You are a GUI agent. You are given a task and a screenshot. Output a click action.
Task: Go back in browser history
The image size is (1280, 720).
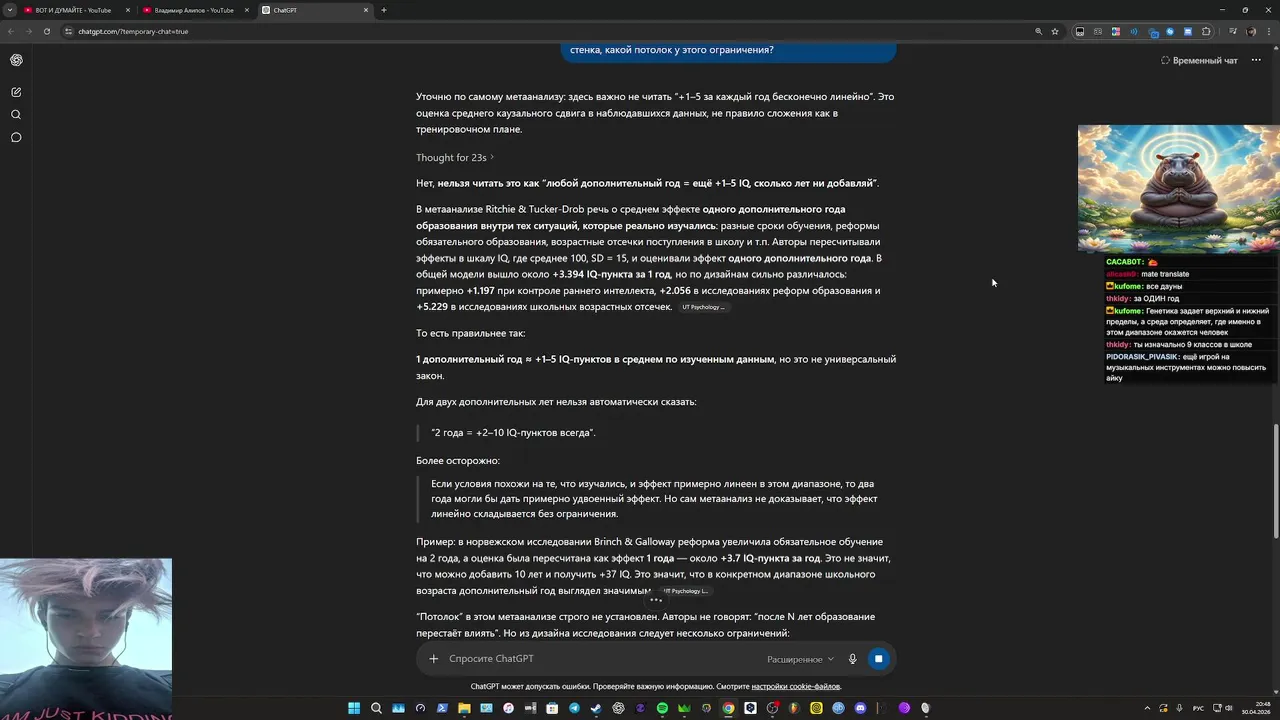point(11,31)
